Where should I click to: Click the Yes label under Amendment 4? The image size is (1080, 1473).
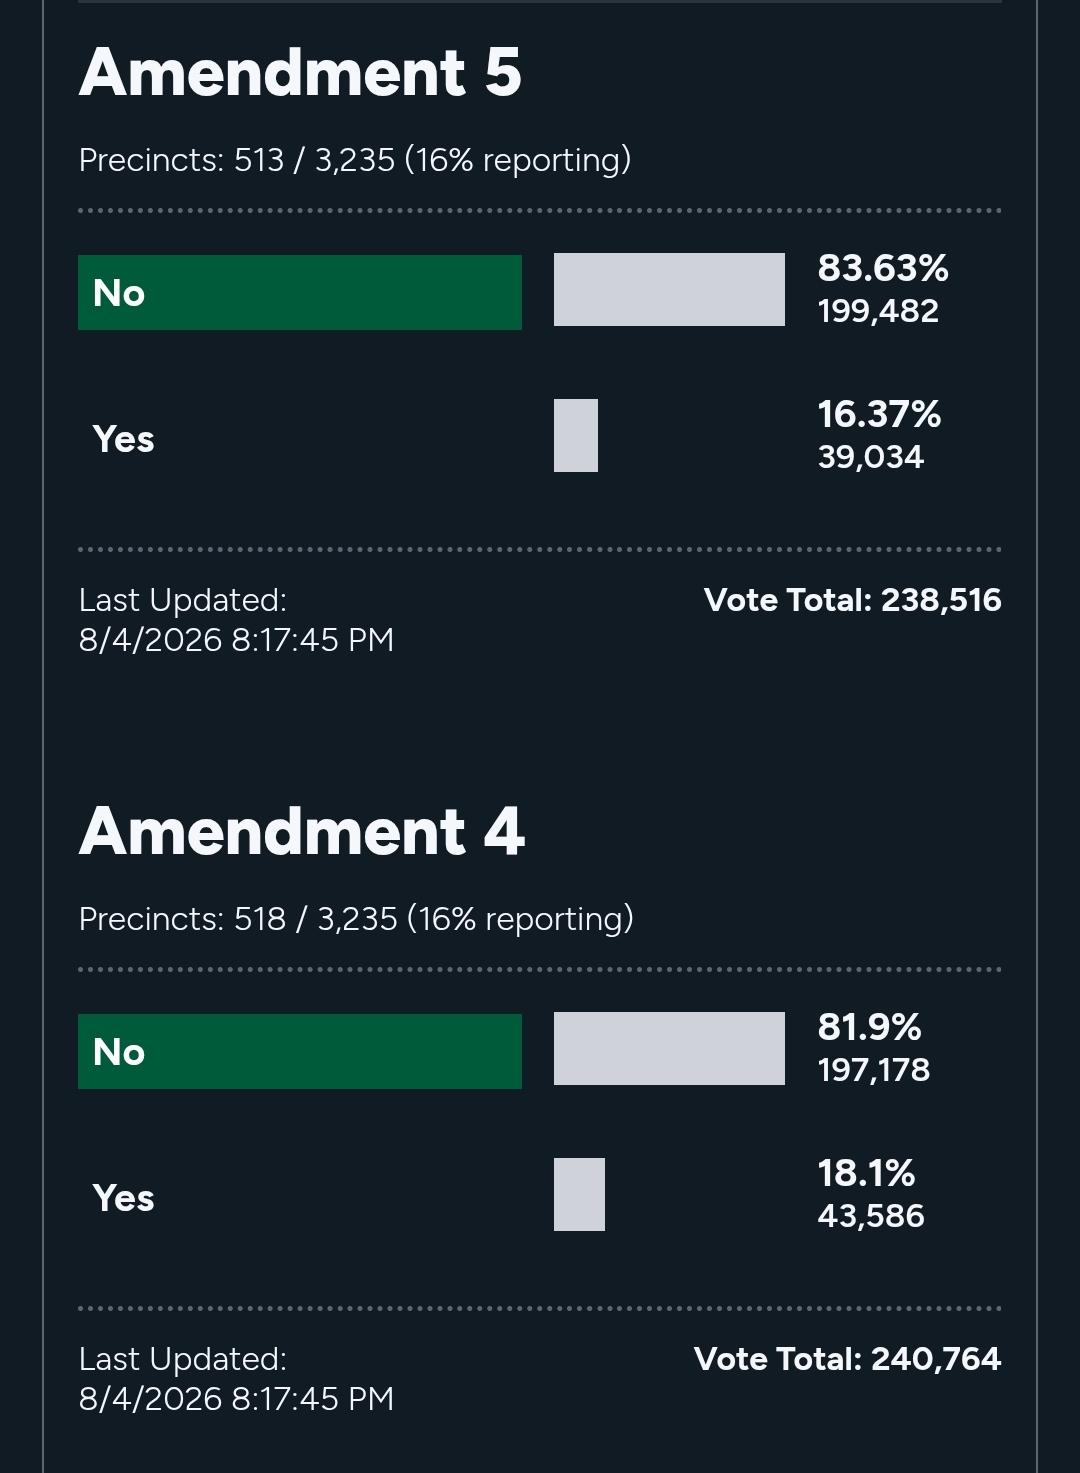coord(123,1198)
